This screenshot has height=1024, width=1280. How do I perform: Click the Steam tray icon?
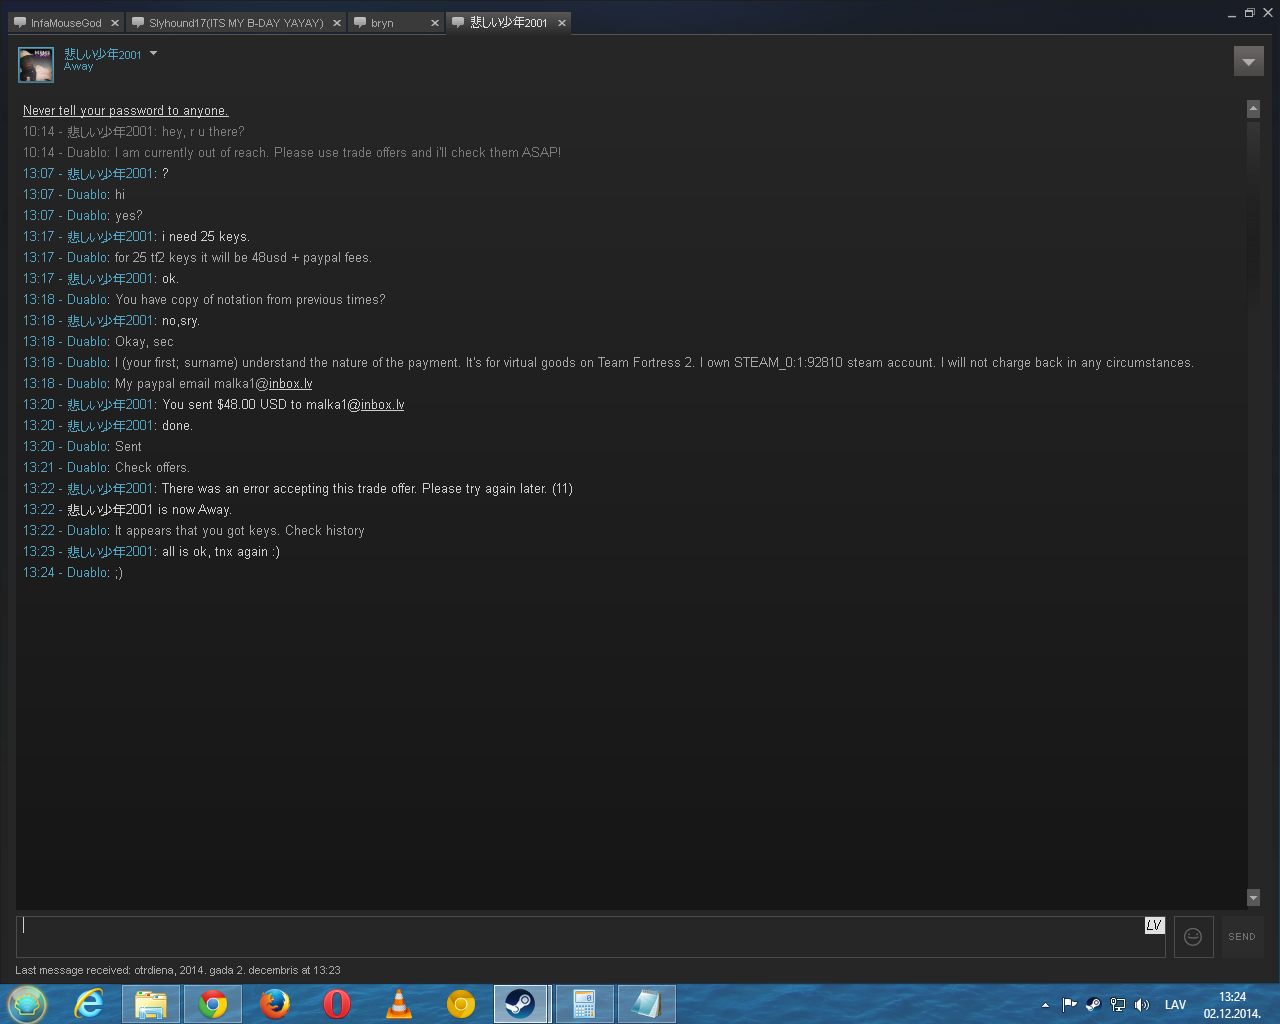(1093, 1005)
